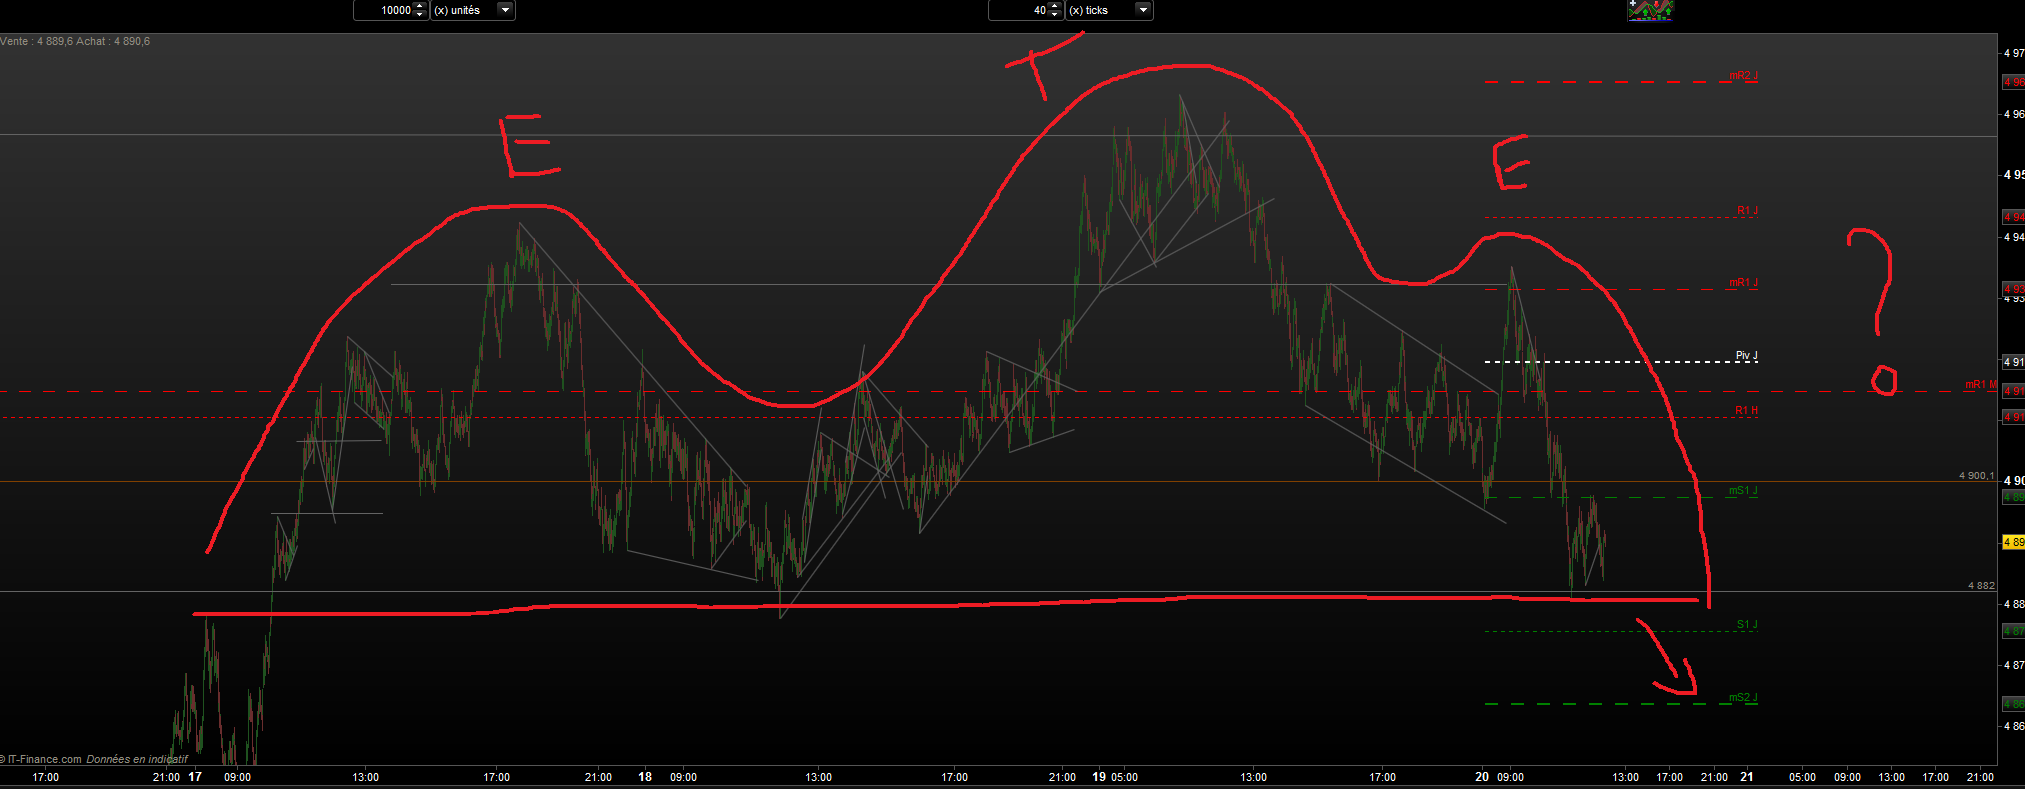2025x789 pixels.
Task: Click the yellow current price tag on the price axis
Action: [x=2013, y=542]
